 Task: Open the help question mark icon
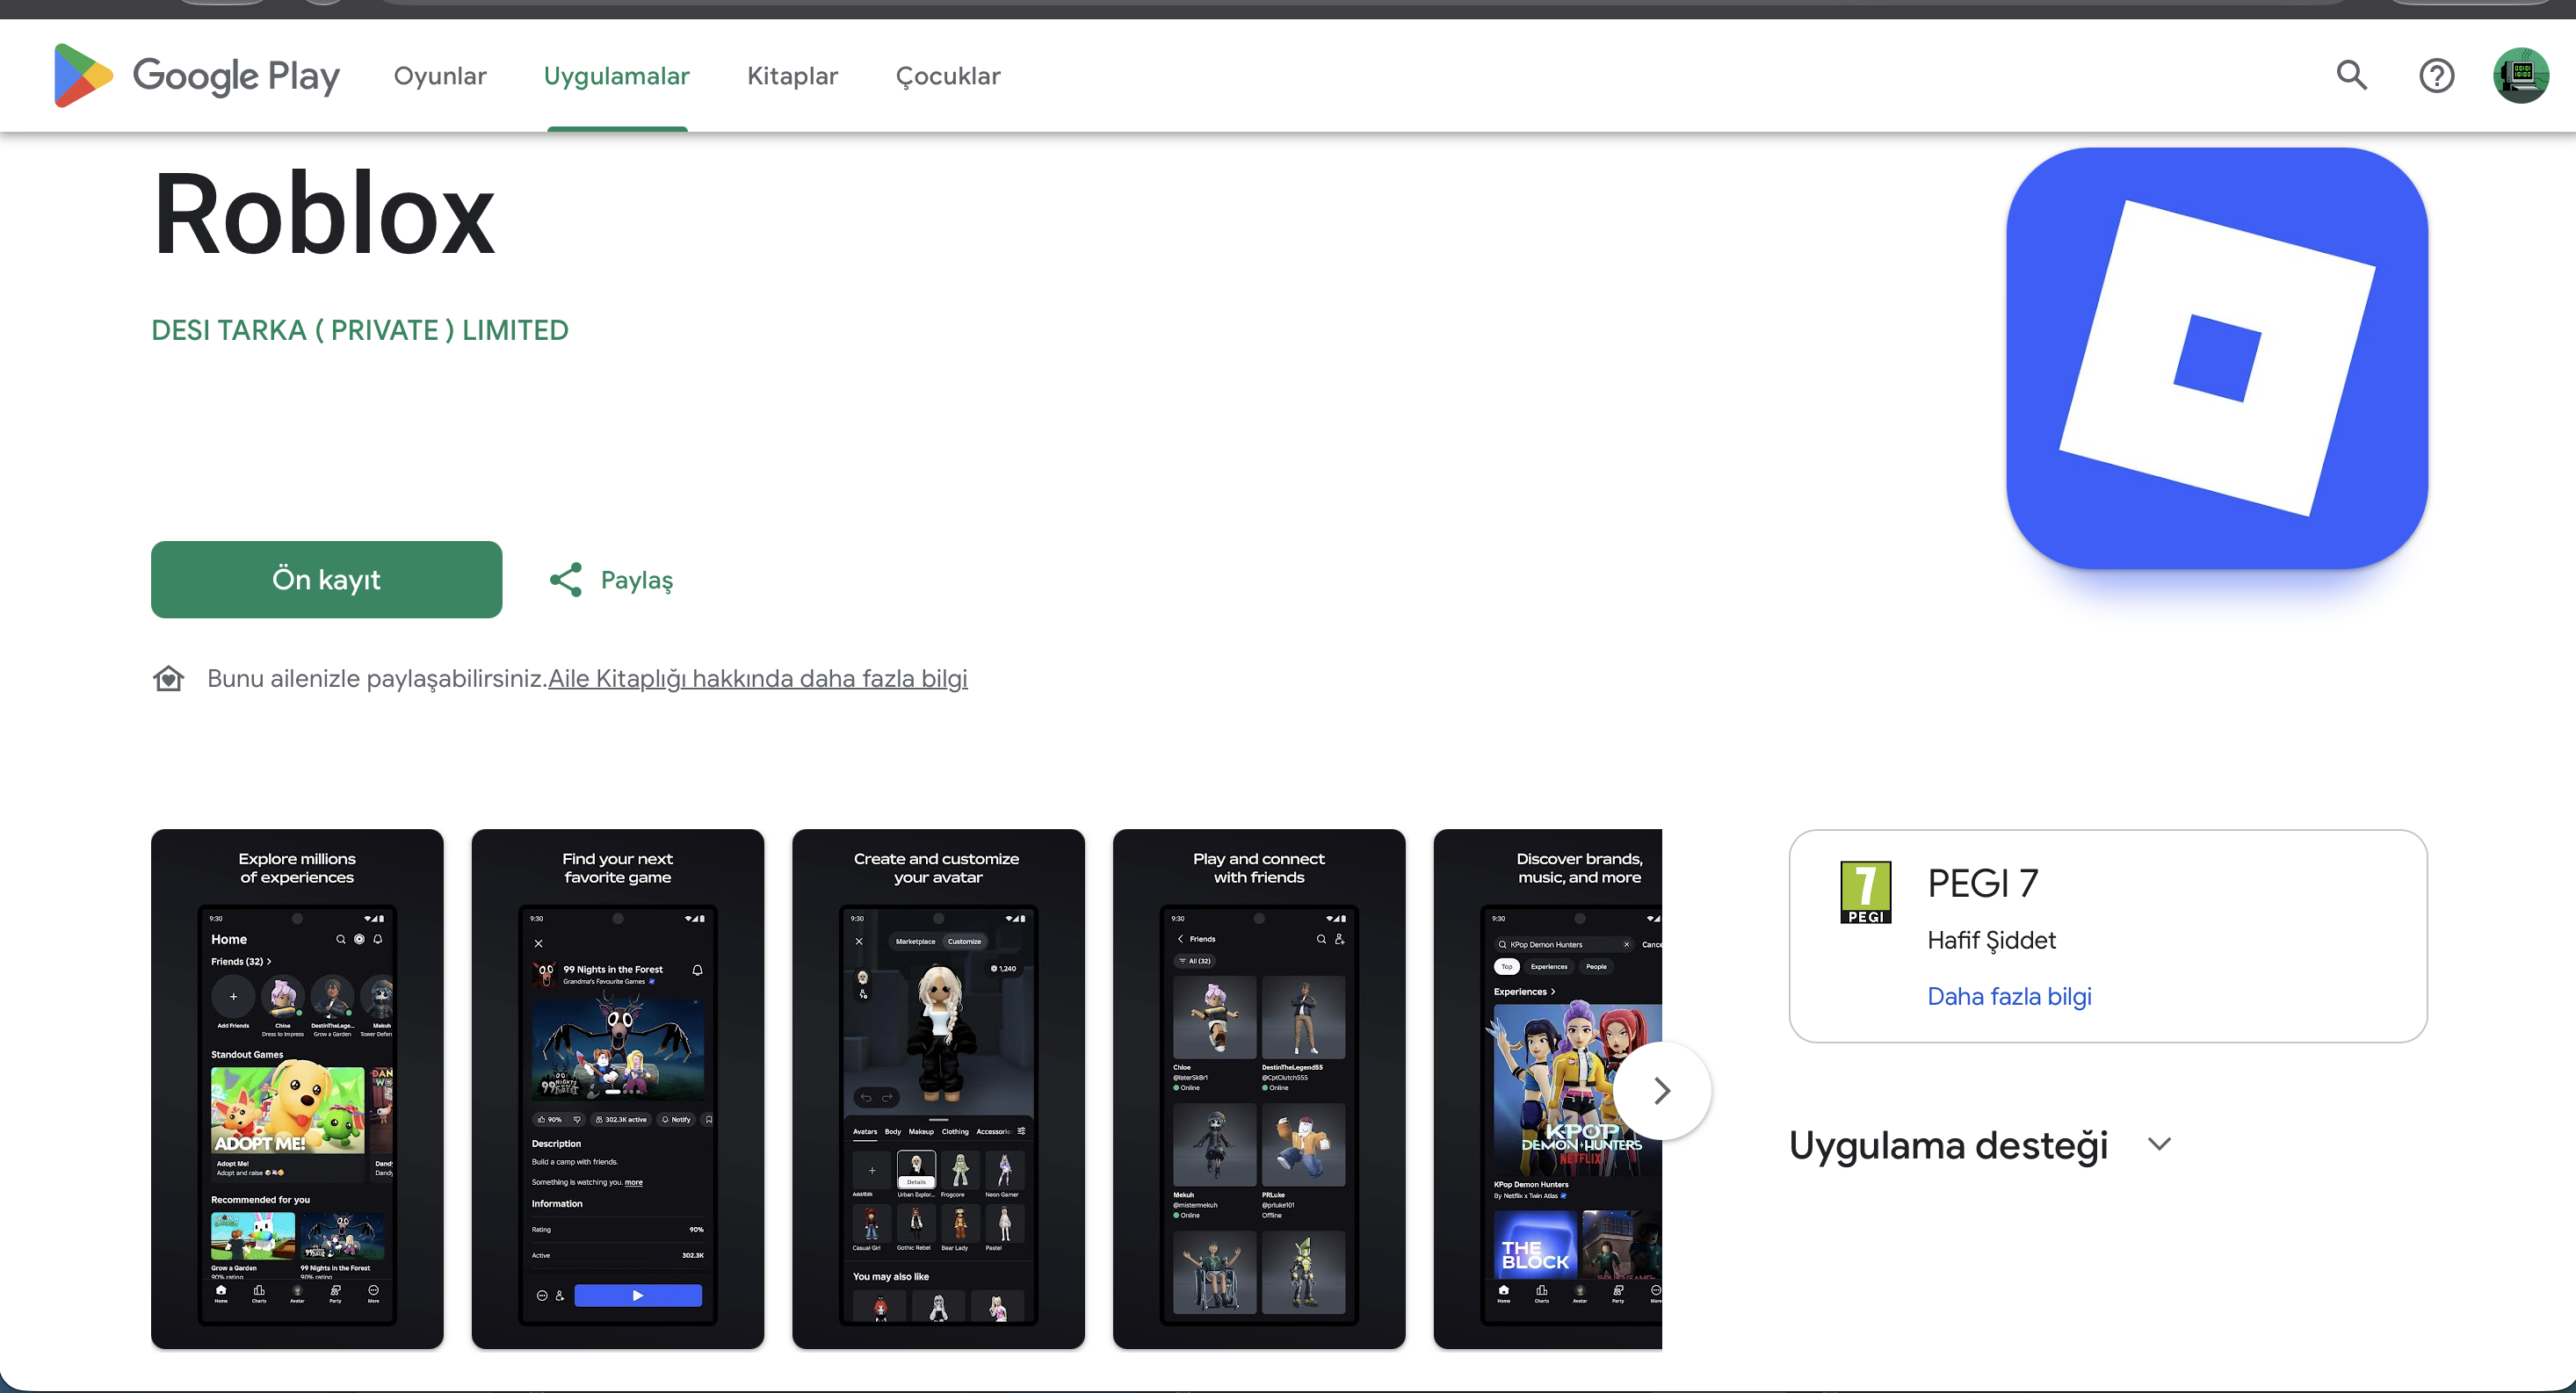click(x=2436, y=75)
